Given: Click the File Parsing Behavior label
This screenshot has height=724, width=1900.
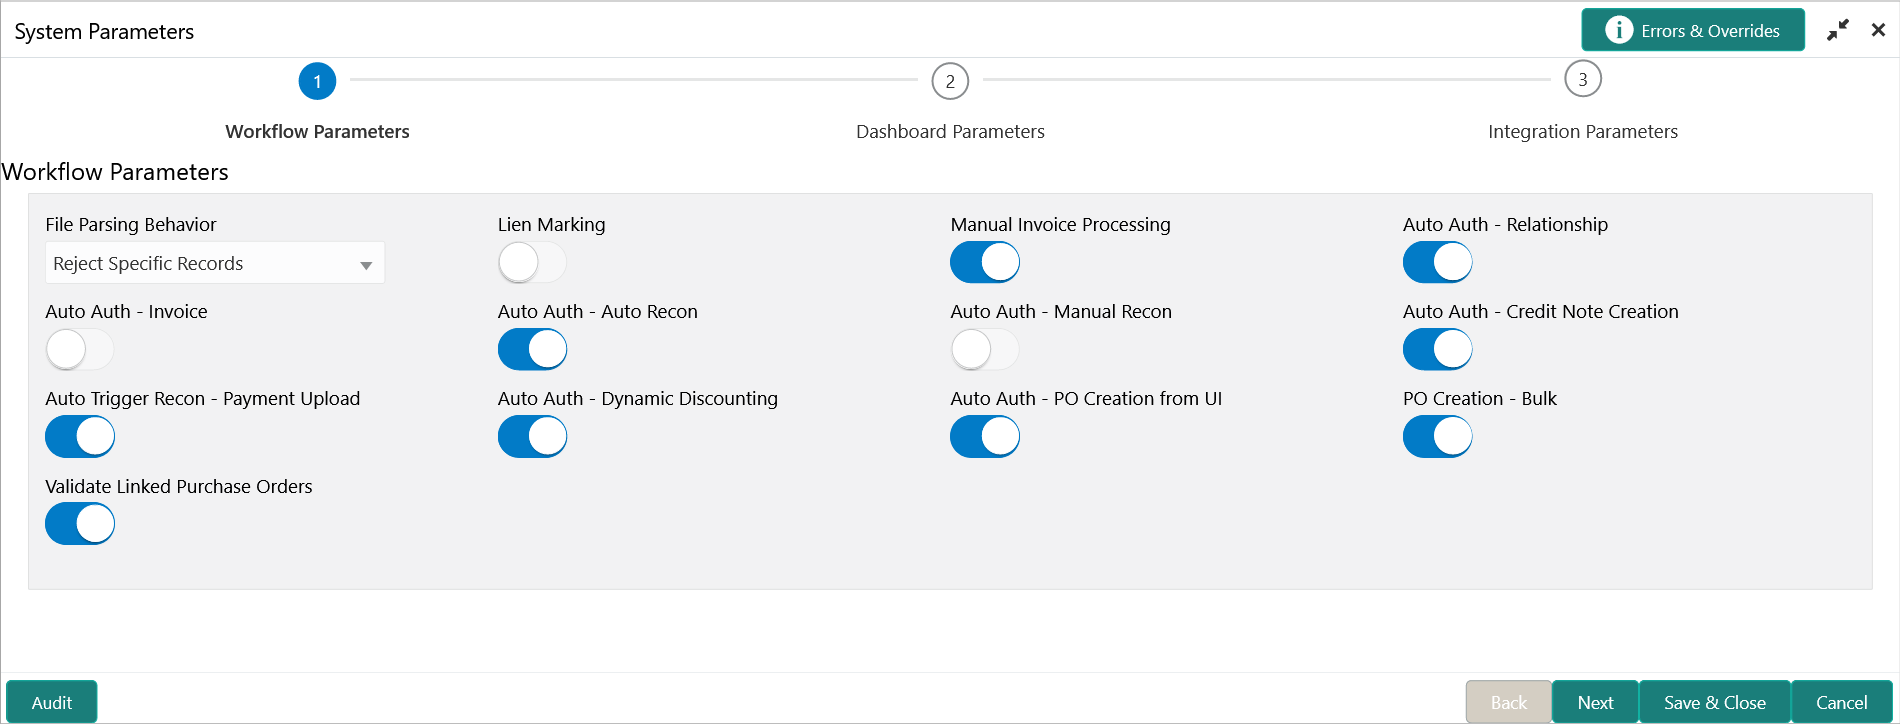Looking at the screenshot, I should point(131,225).
